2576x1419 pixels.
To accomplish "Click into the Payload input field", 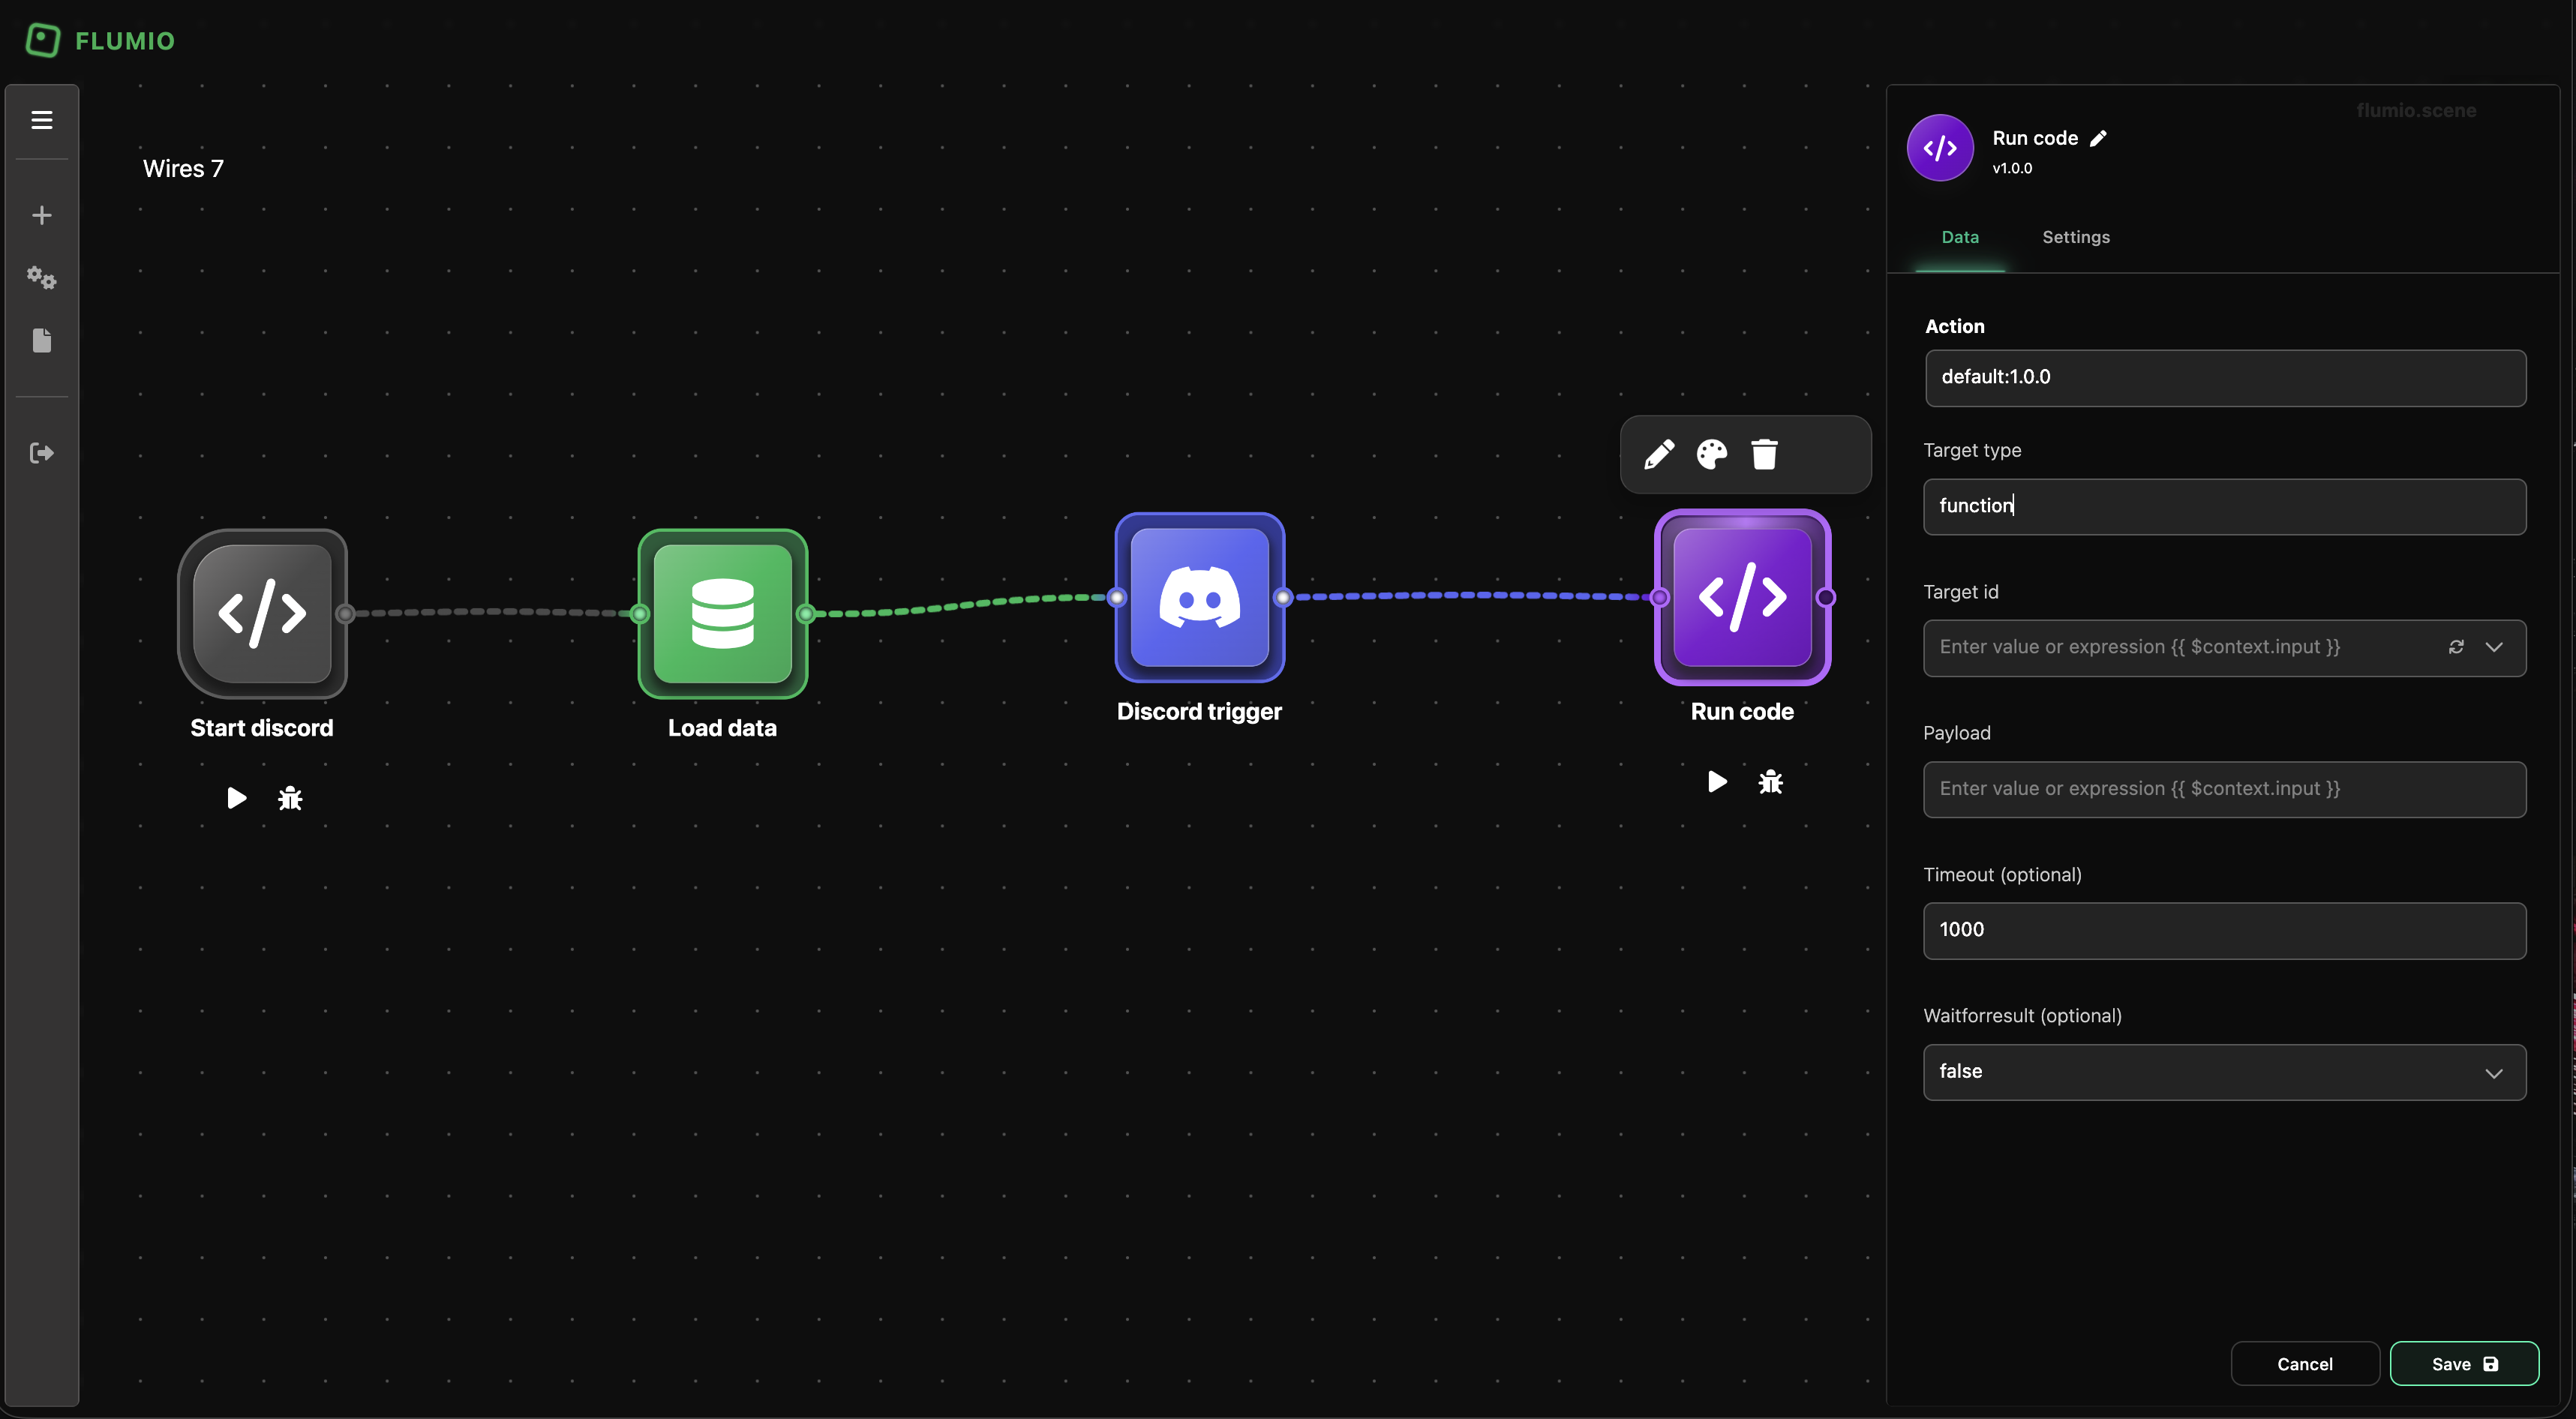I will click(x=2223, y=789).
